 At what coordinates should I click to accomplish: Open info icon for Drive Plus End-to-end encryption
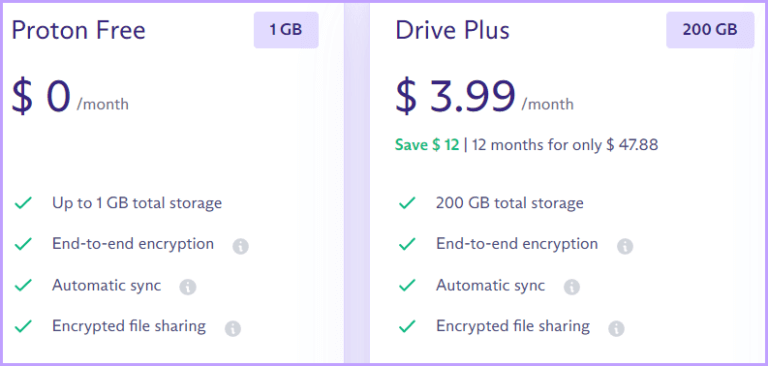coord(624,246)
